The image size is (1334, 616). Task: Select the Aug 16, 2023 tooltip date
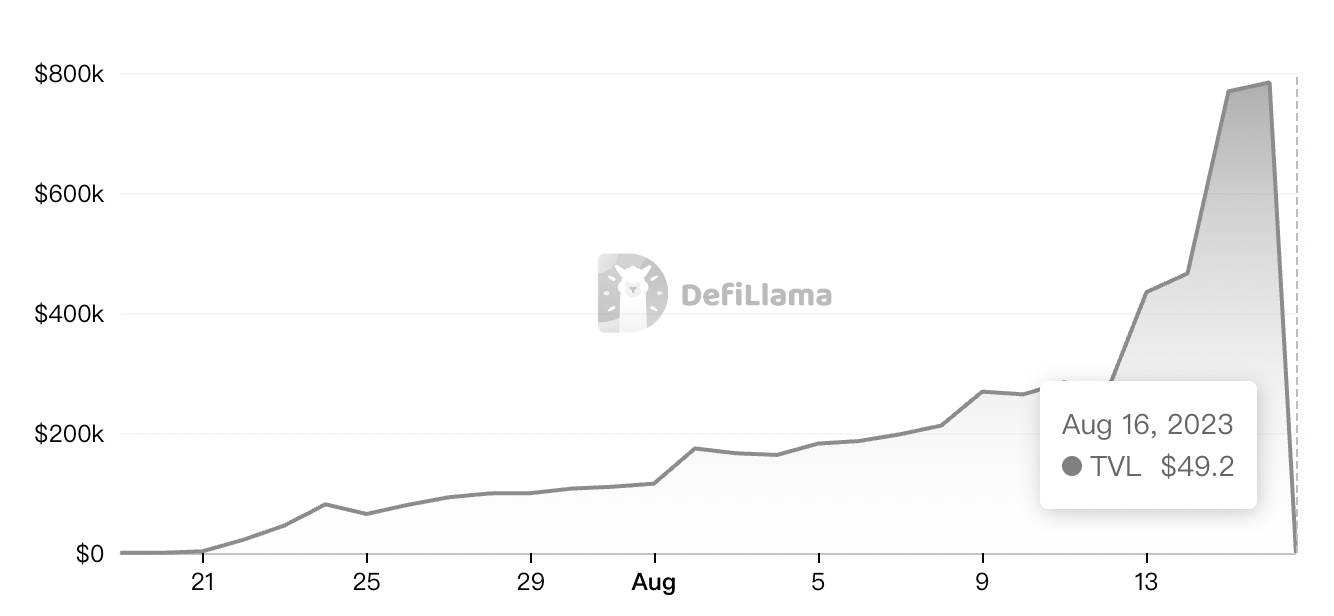click(x=1147, y=424)
